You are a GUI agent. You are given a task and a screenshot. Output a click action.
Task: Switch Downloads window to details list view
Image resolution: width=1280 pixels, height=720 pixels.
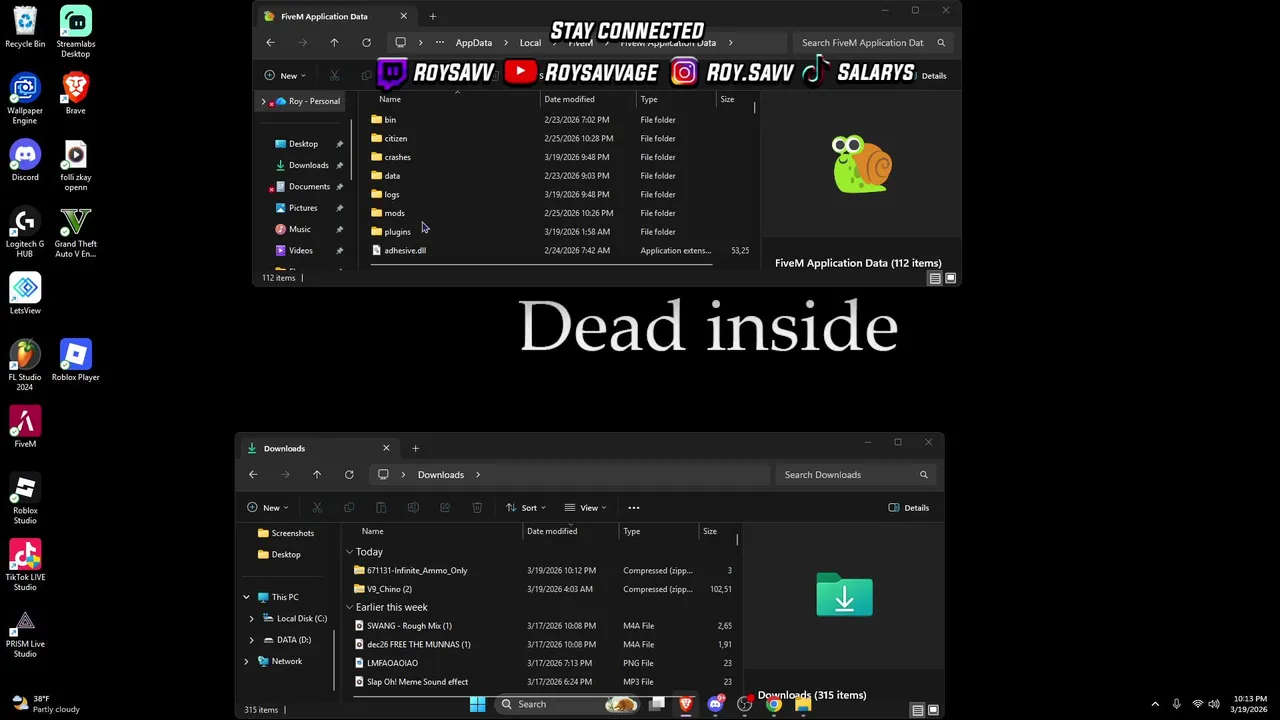[917, 710]
